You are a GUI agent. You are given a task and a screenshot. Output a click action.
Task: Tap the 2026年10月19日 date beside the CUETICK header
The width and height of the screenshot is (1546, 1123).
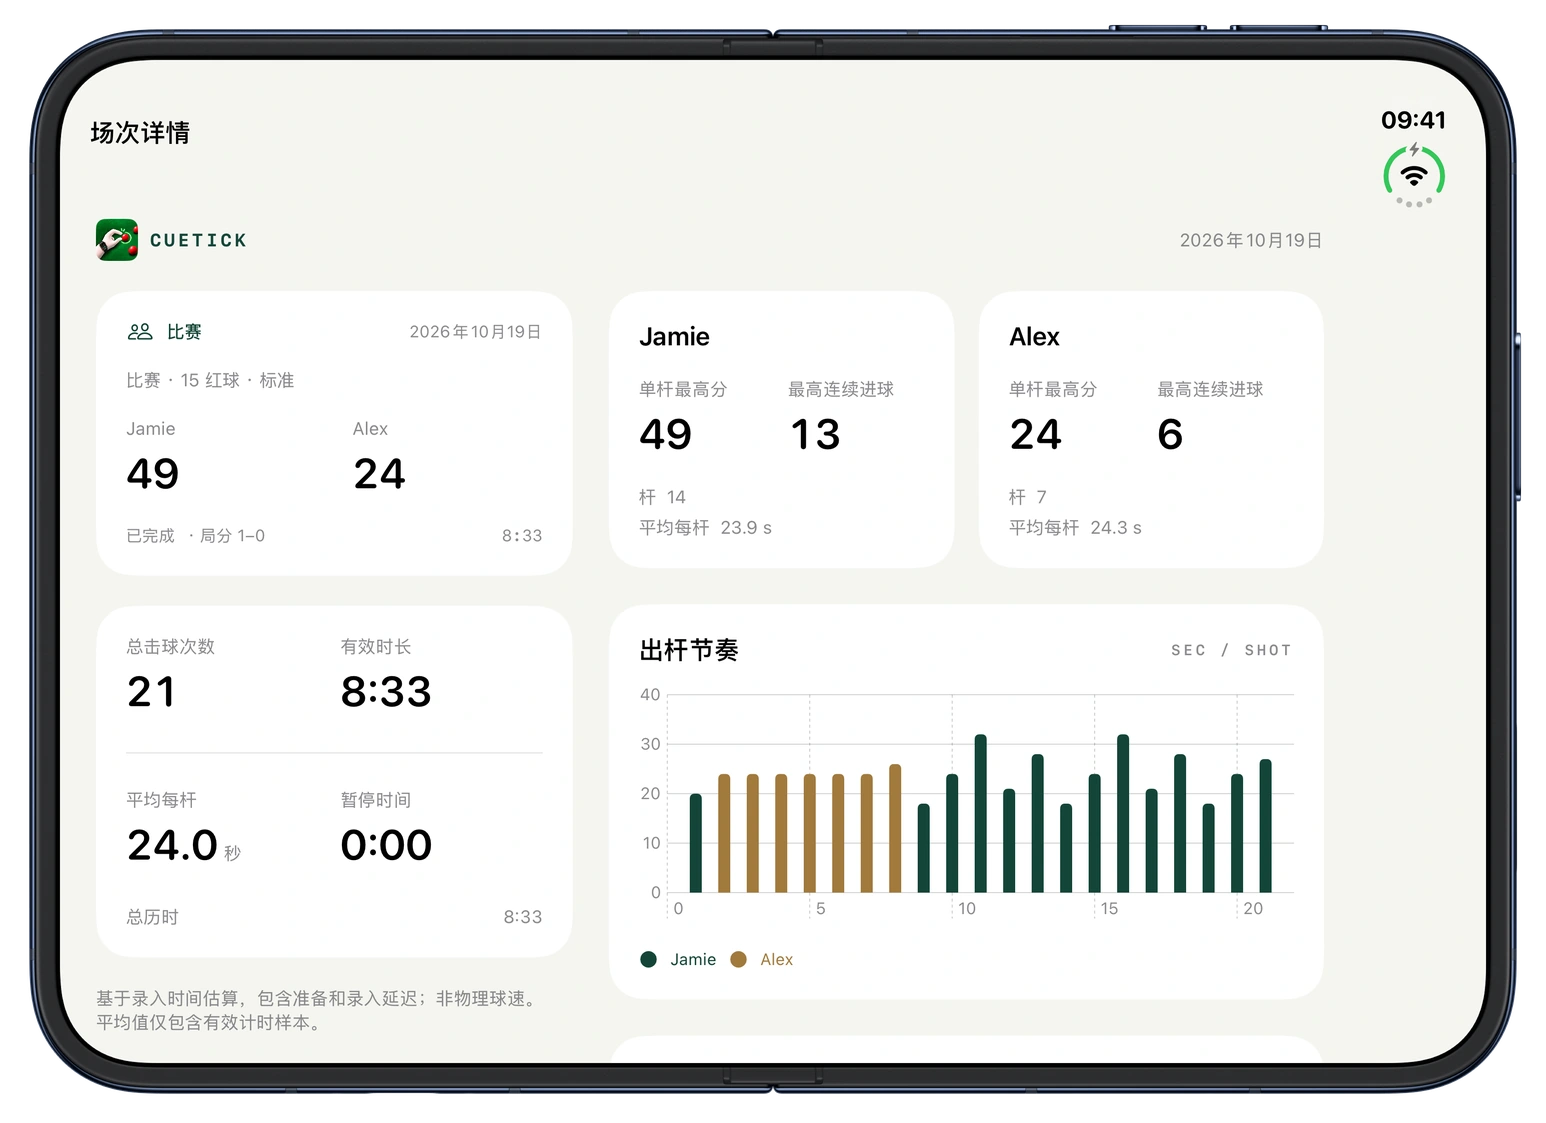pos(1251,241)
